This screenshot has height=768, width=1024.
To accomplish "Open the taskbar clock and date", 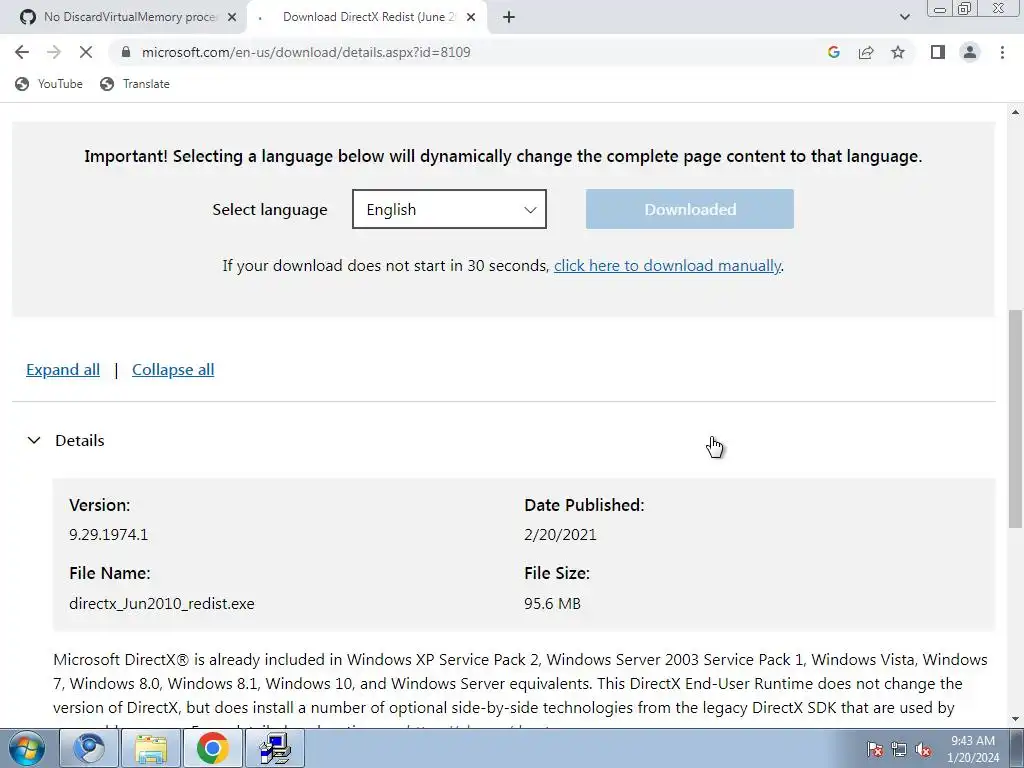I will pyautogui.click(x=973, y=749).
